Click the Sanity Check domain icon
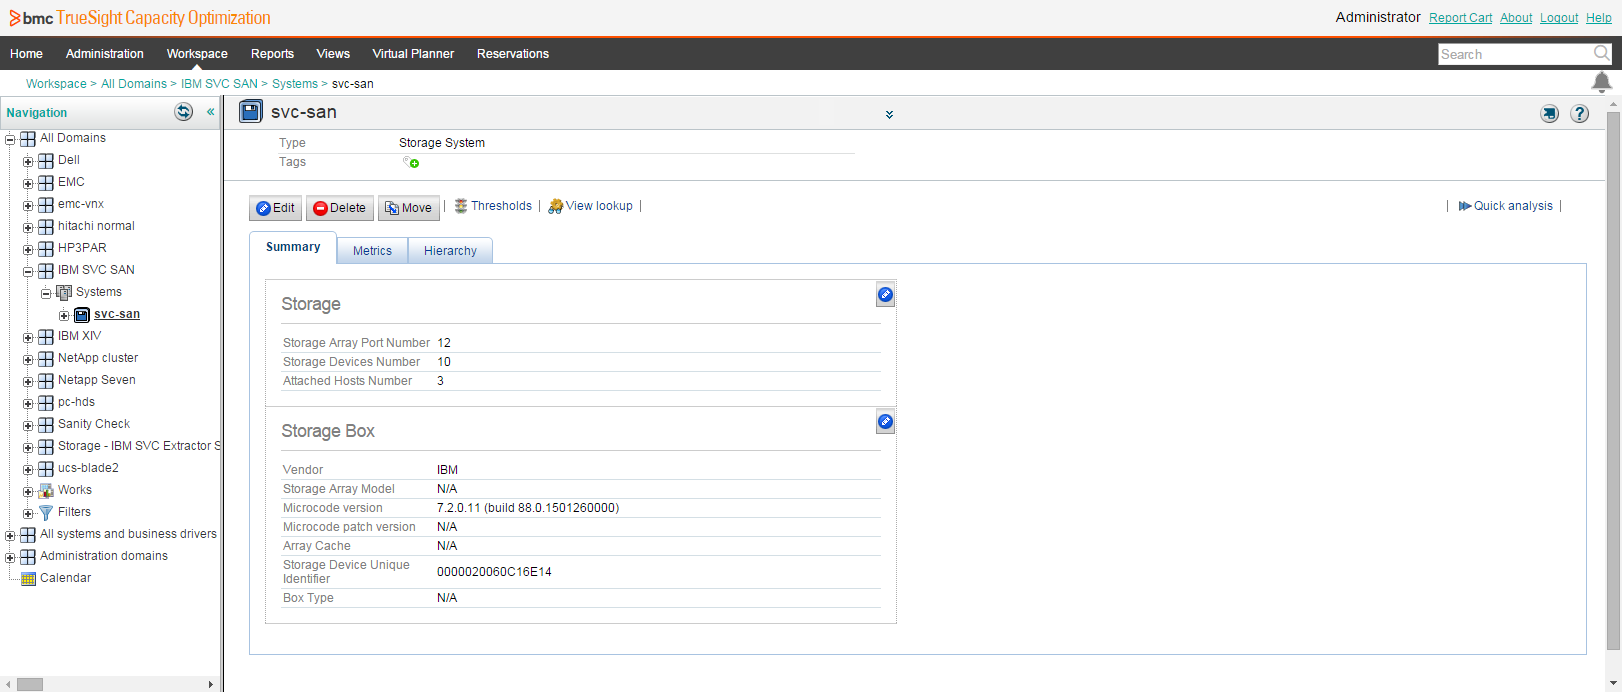 tap(46, 425)
